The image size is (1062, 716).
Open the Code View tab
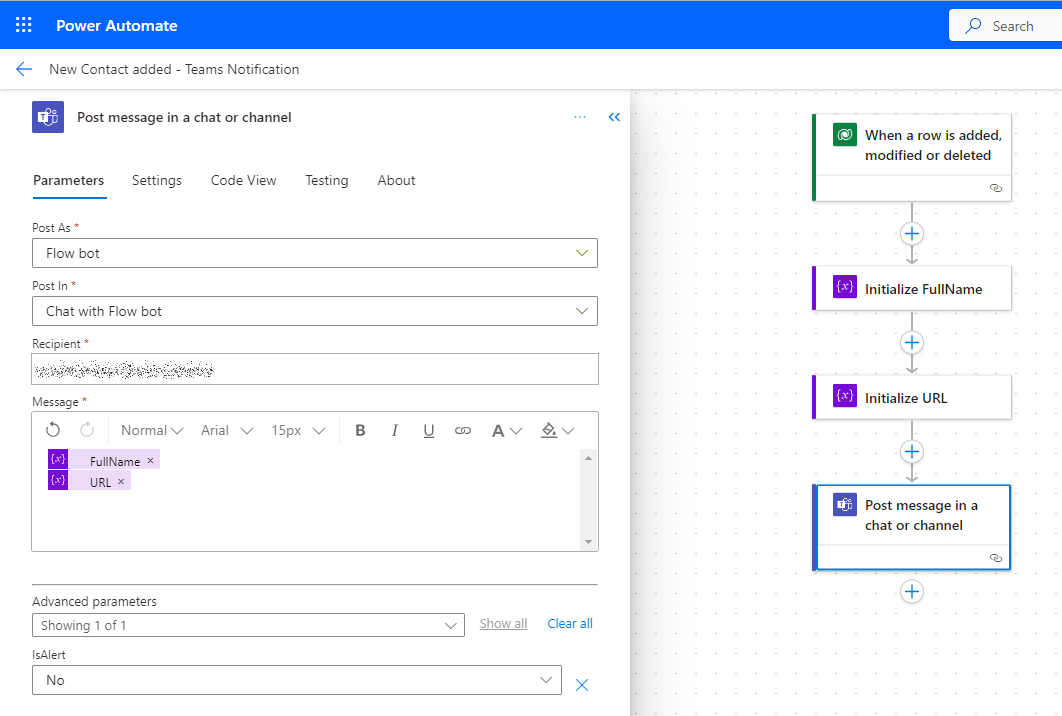243,180
